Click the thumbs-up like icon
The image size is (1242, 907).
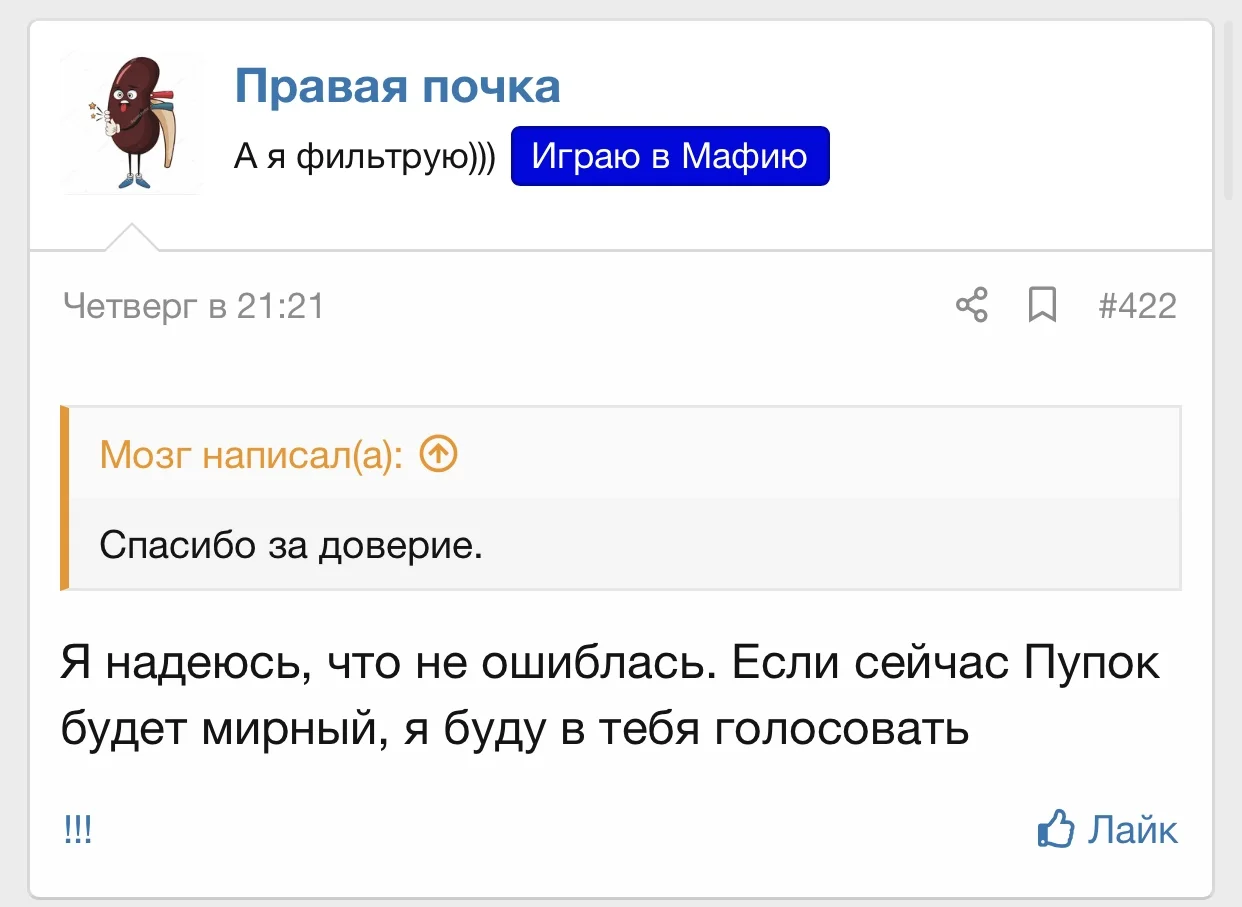click(x=1056, y=830)
